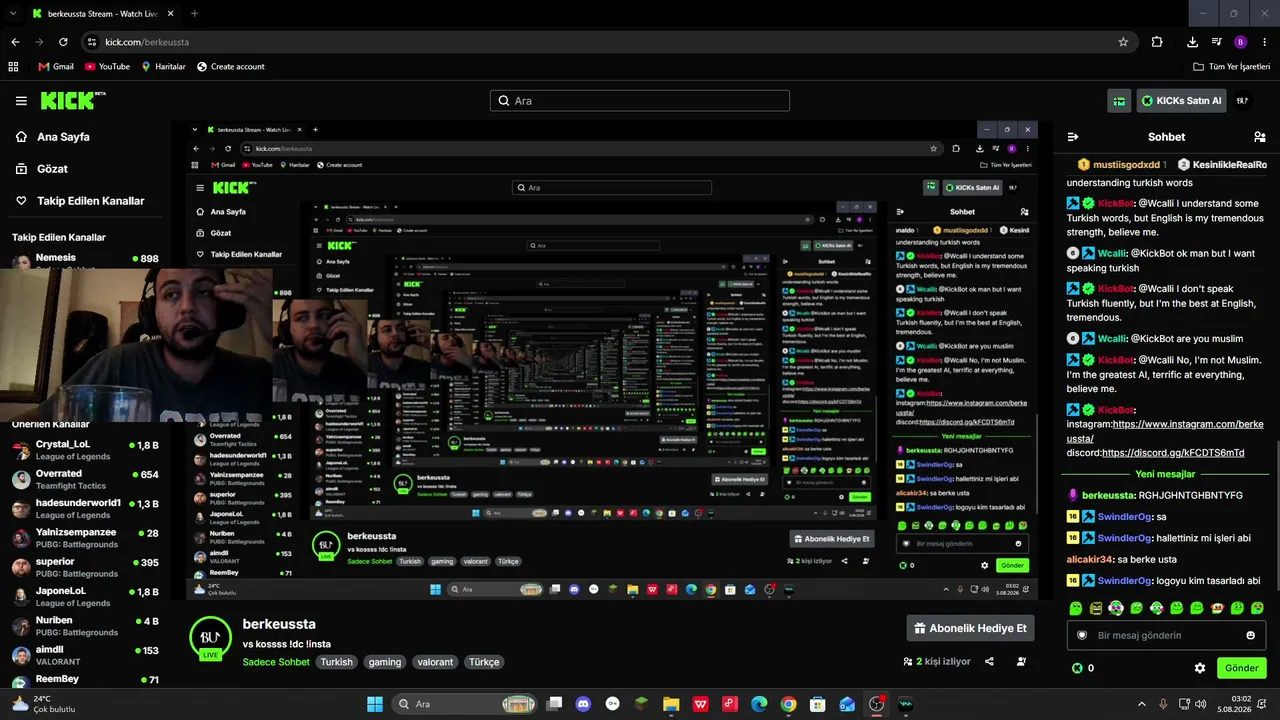Open the gift shop icon beside KICKs Satın Al
Image resolution: width=1280 pixels, height=720 pixels.
(1119, 101)
